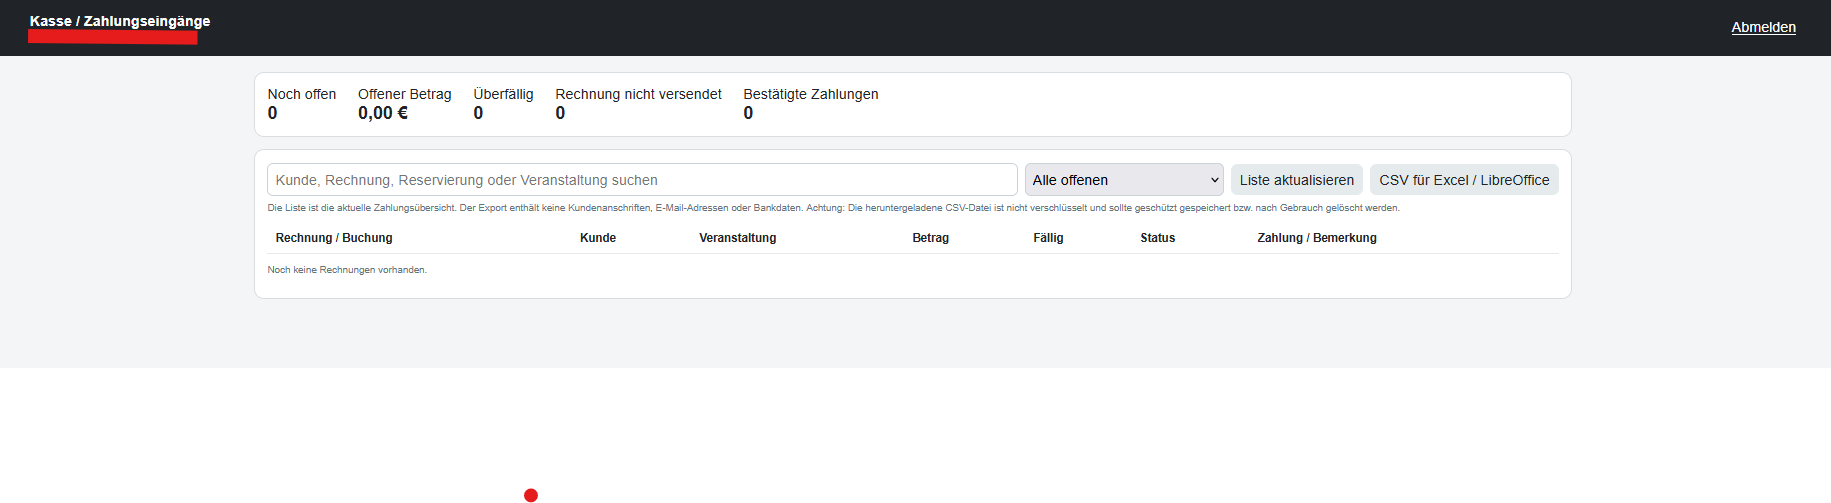The width and height of the screenshot is (1831, 503).
Task: Click the 'Überfällig' counter
Action: click(503, 103)
